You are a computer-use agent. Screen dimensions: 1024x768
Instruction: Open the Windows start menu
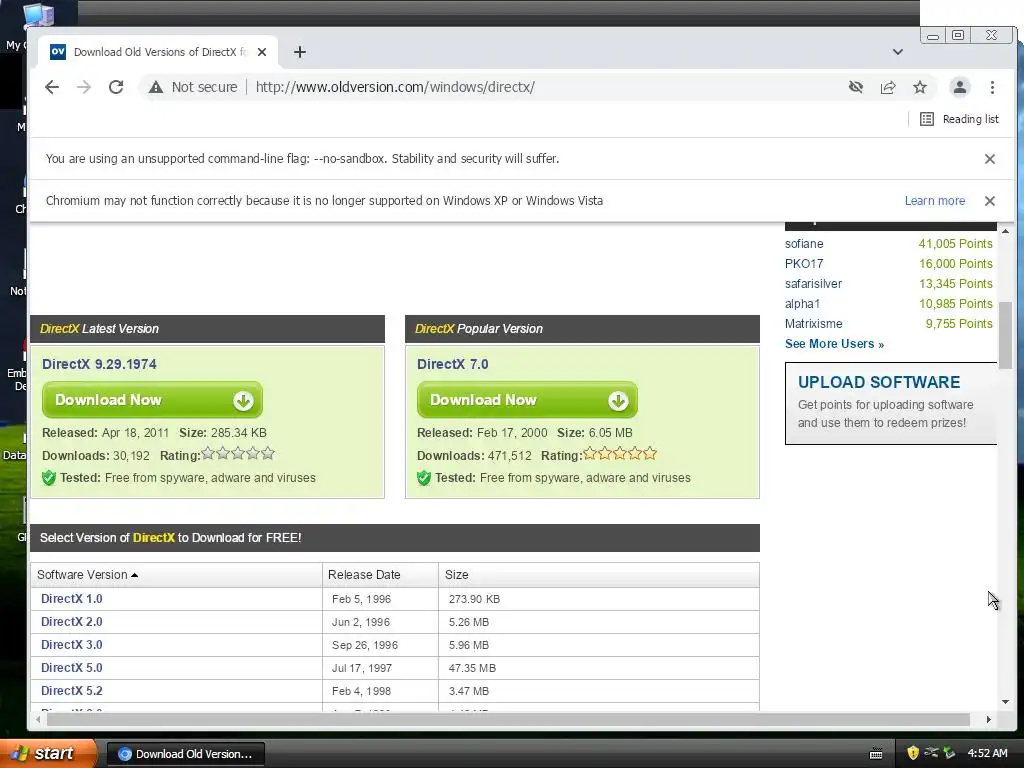point(47,754)
